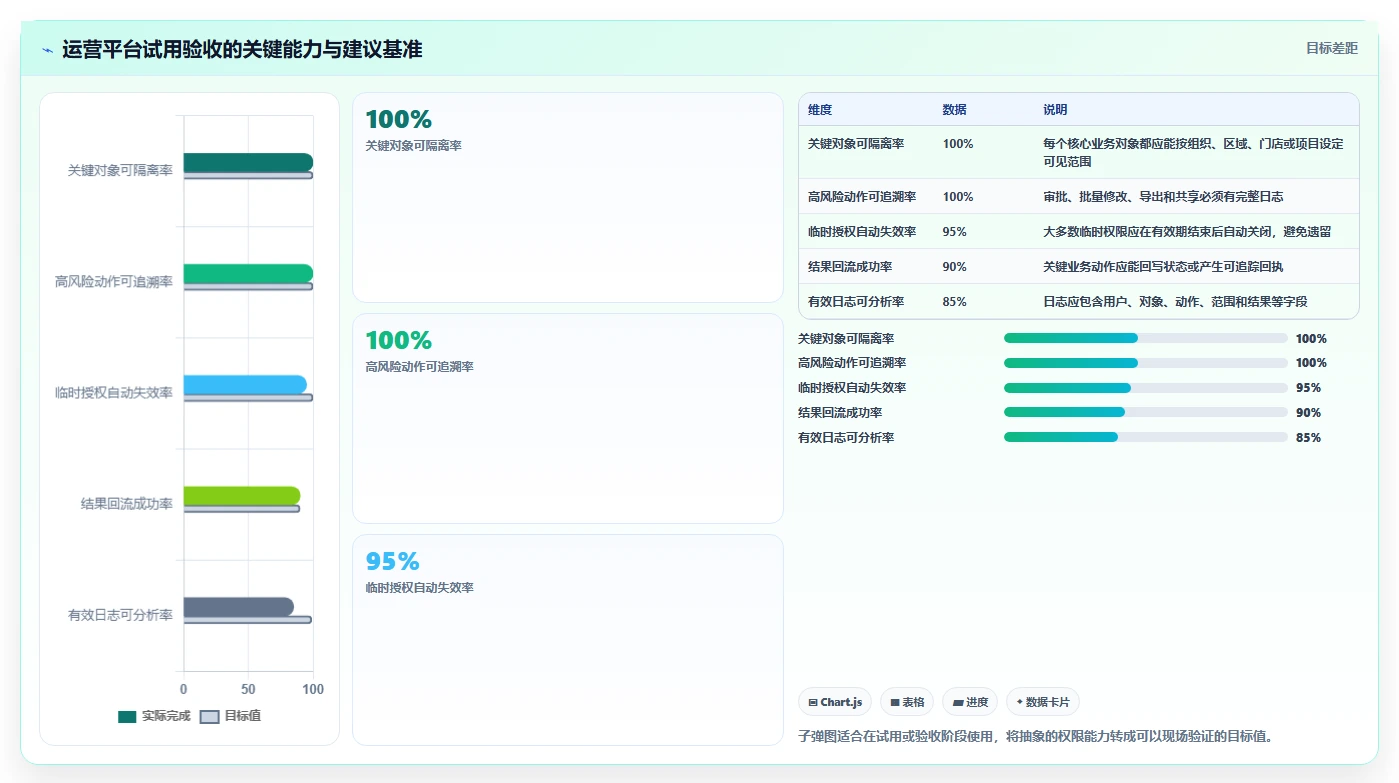
Task: Click the 关键对象可隔离率 progress bar
Action: tap(1146, 338)
